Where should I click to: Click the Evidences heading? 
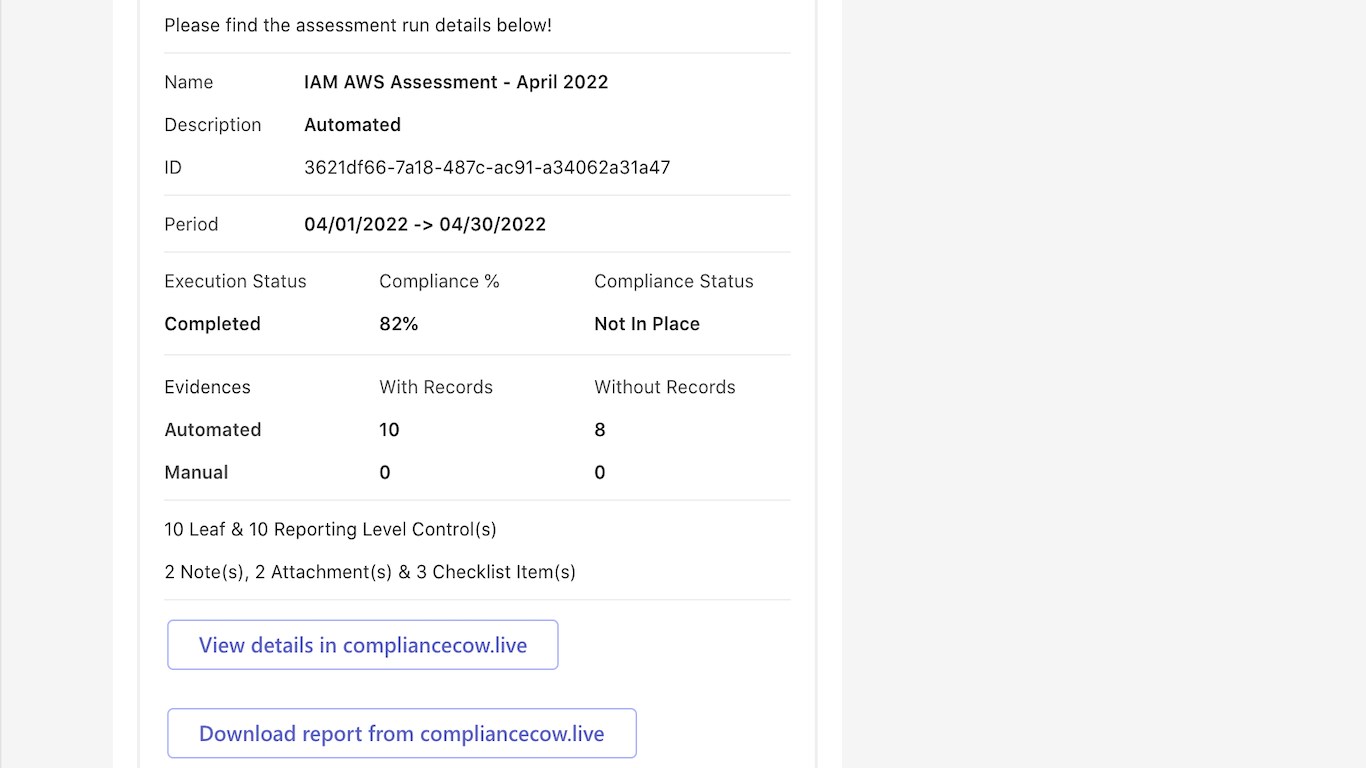pos(207,387)
